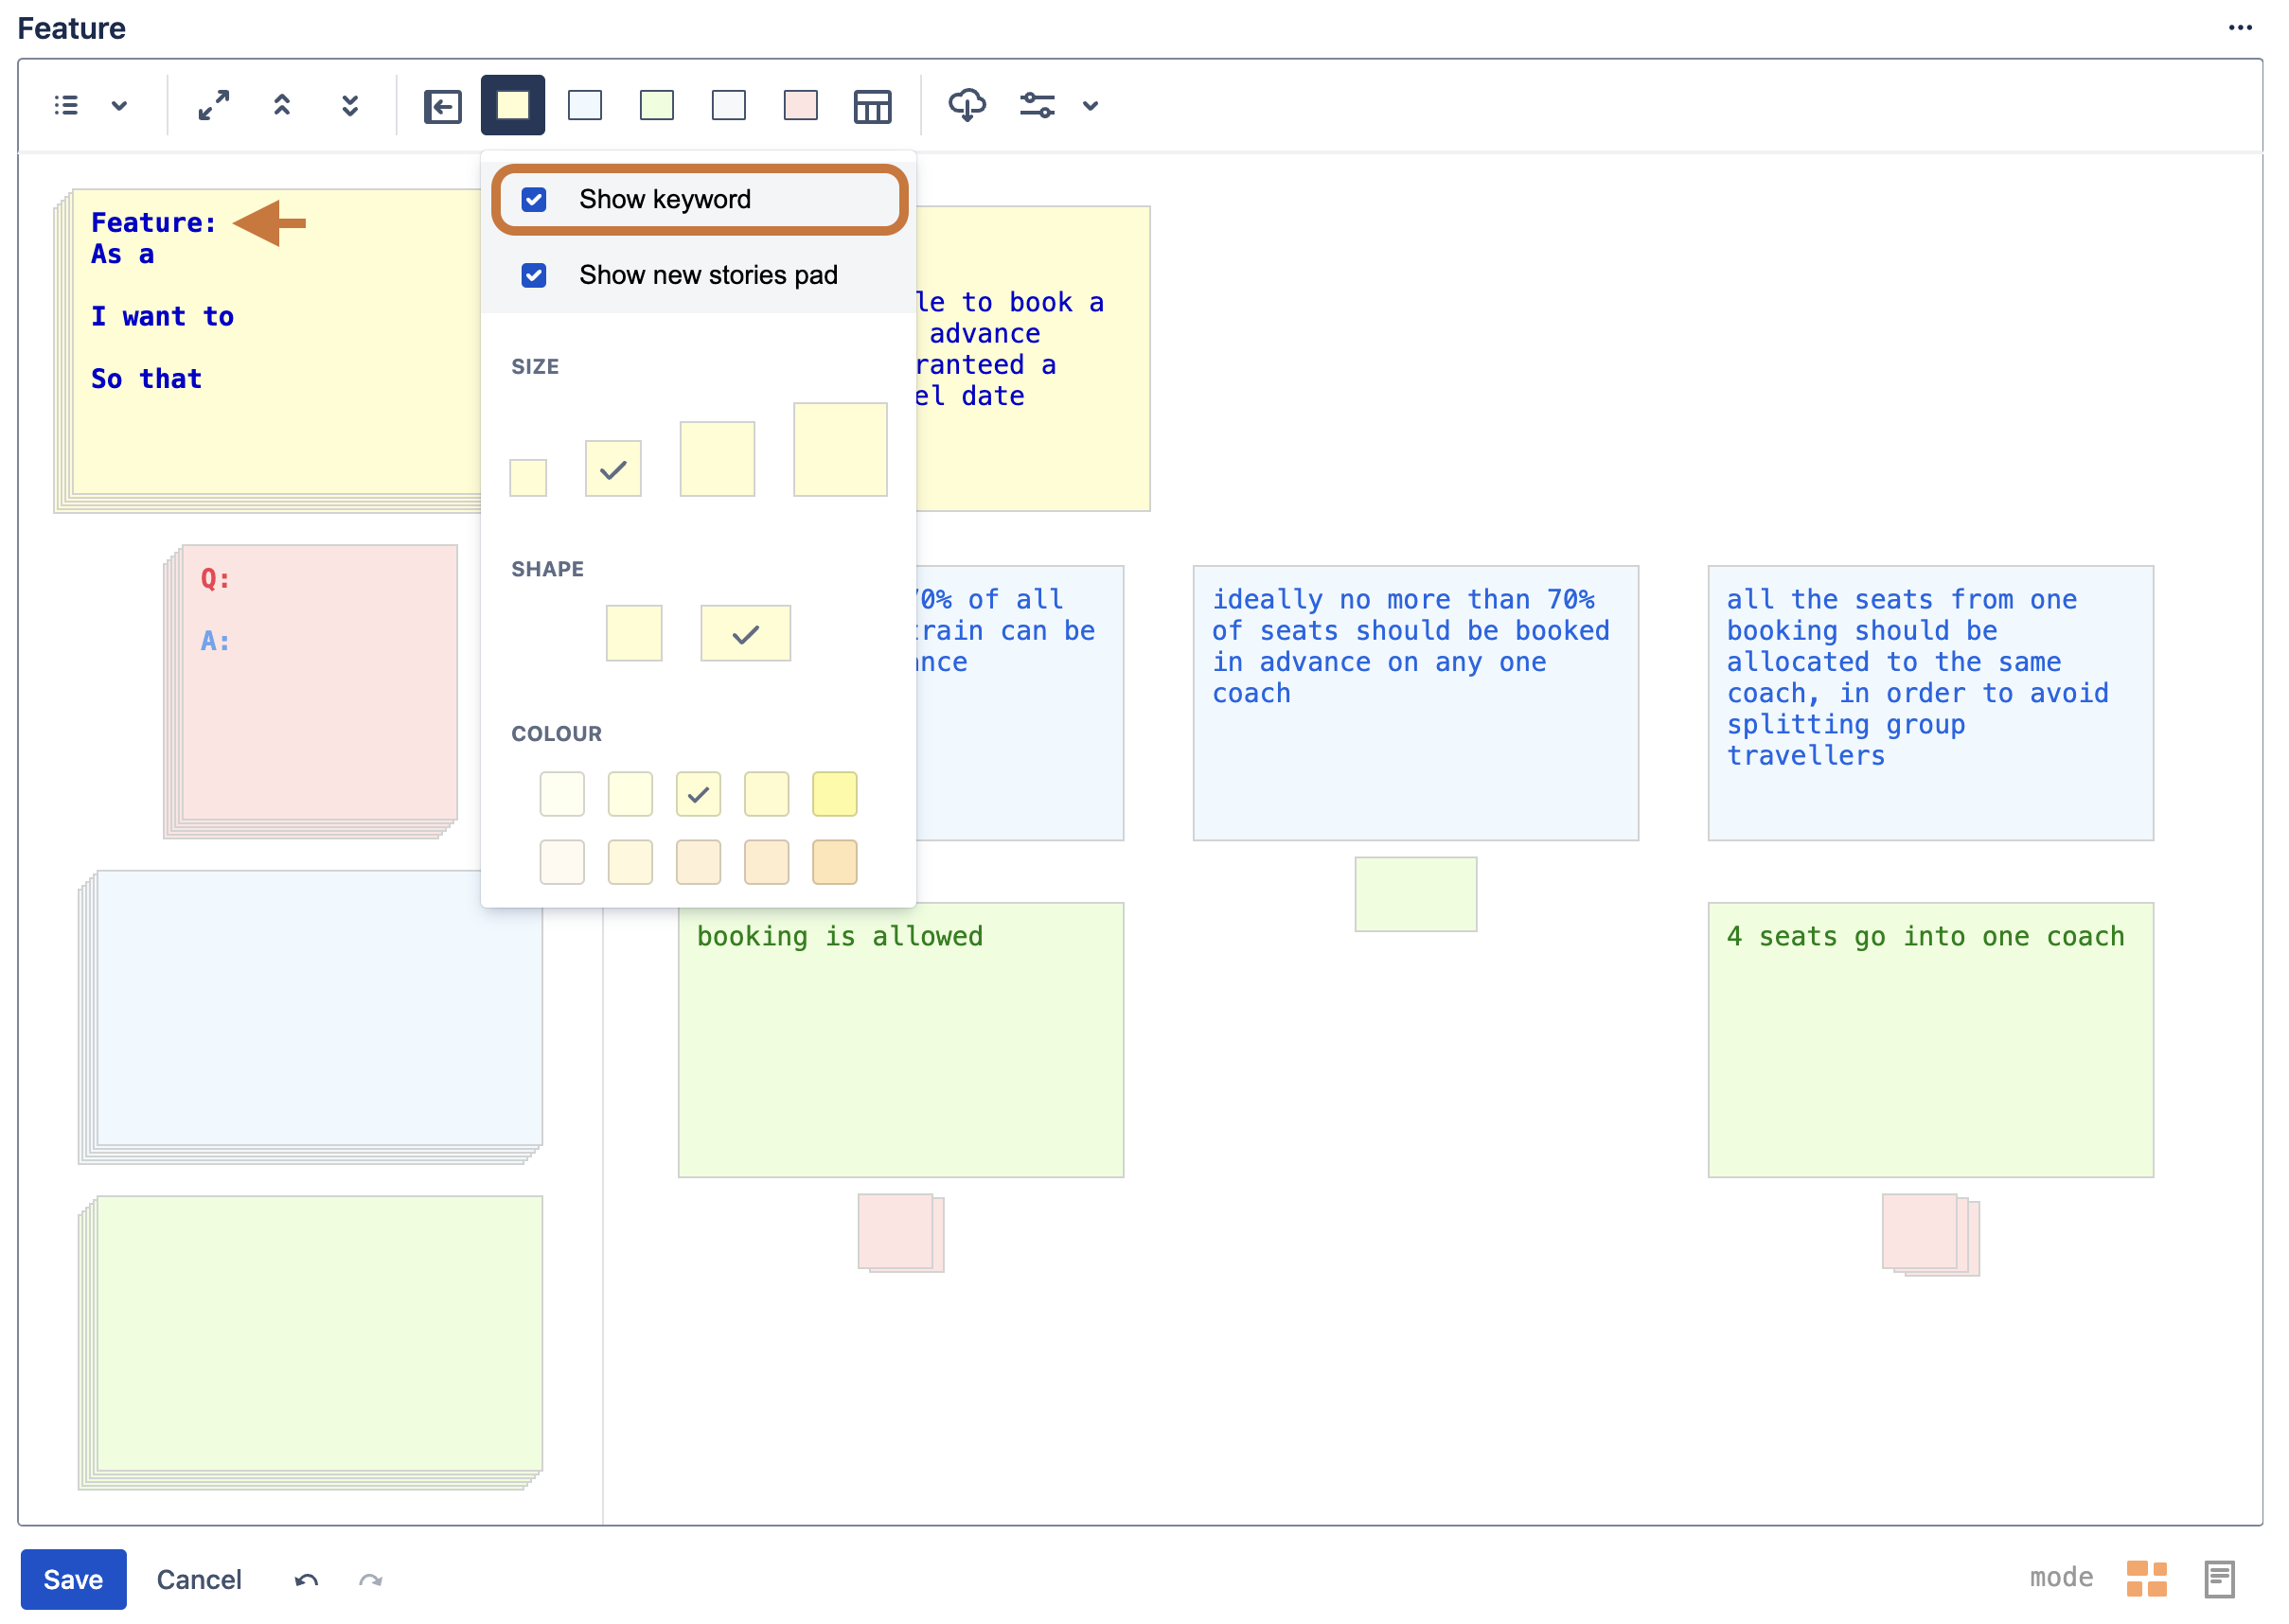Click the 'So that' keyword text
2289x1624 pixels.
146,379
